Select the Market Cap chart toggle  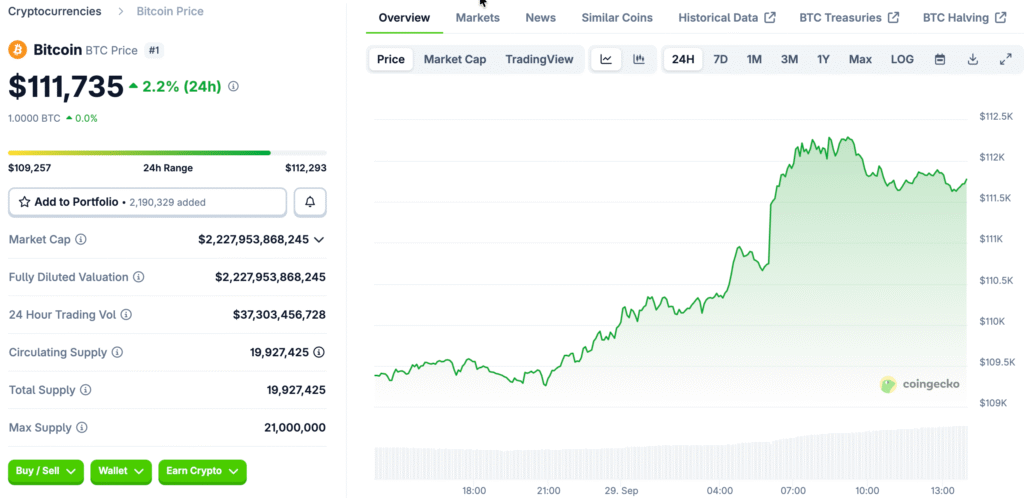[x=455, y=59]
